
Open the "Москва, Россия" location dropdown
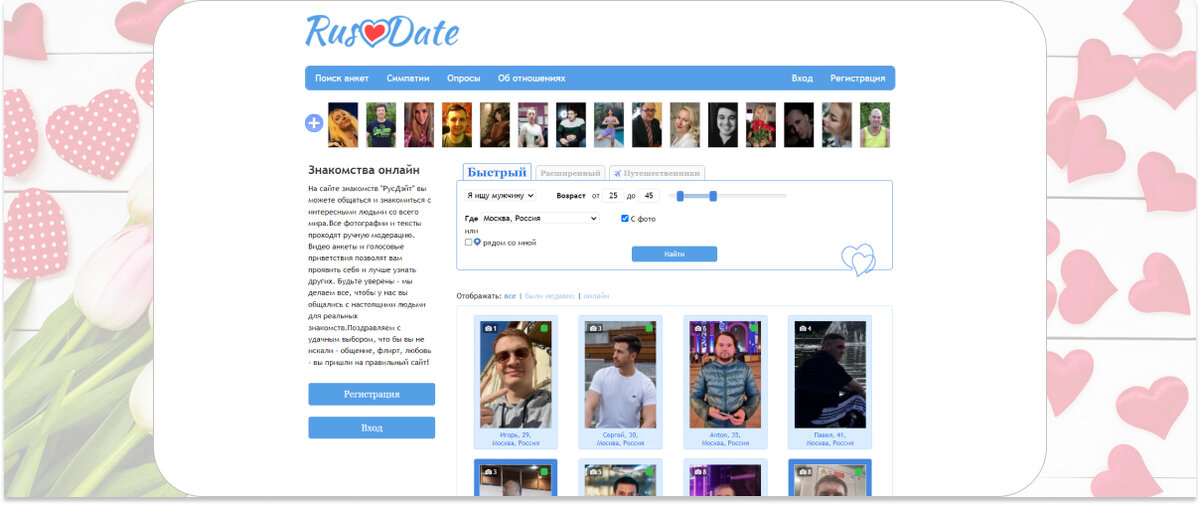tap(540, 218)
